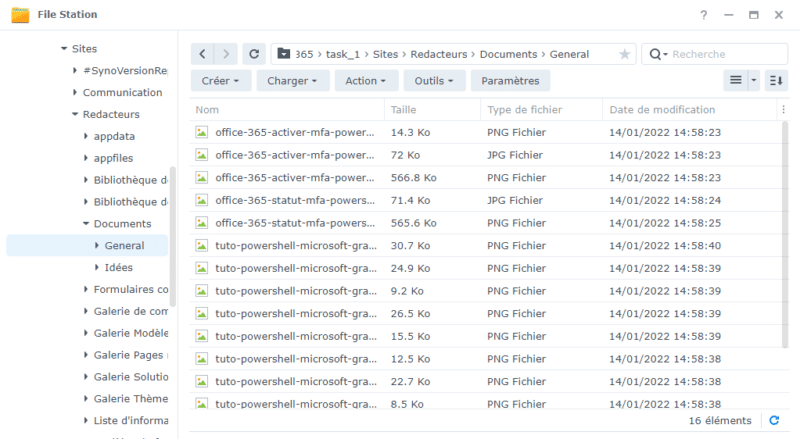Bookmark this folder with the star icon
Image resolution: width=800 pixels, height=439 pixels.
[x=625, y=54]
